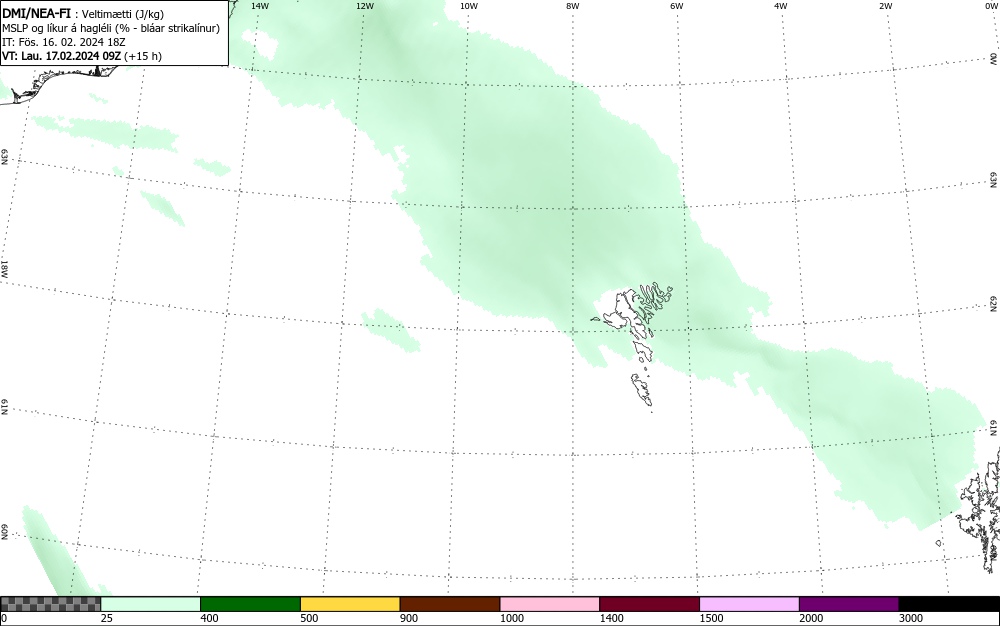Click the '4W' longitude label

781,6
